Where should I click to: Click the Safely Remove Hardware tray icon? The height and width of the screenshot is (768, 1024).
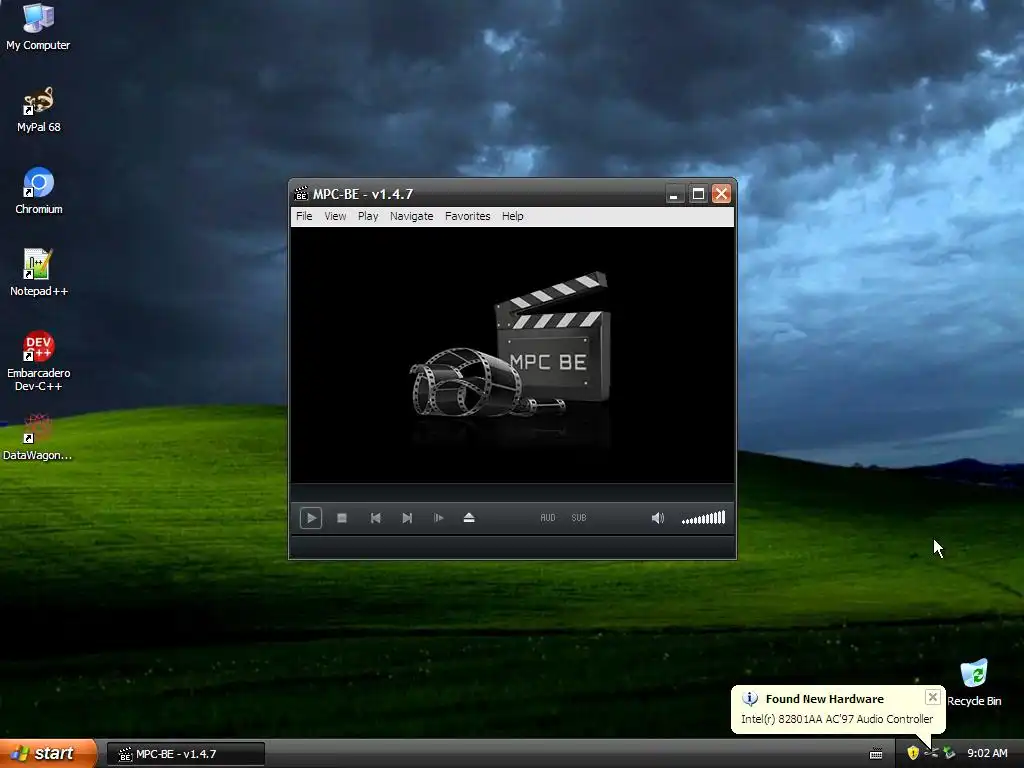click(x=949, y=754)
